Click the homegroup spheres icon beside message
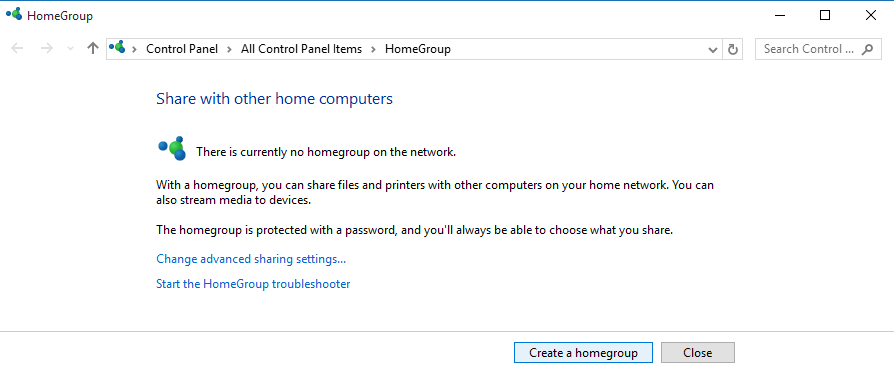This screenshot has width=894, height=369. point(172,148)
